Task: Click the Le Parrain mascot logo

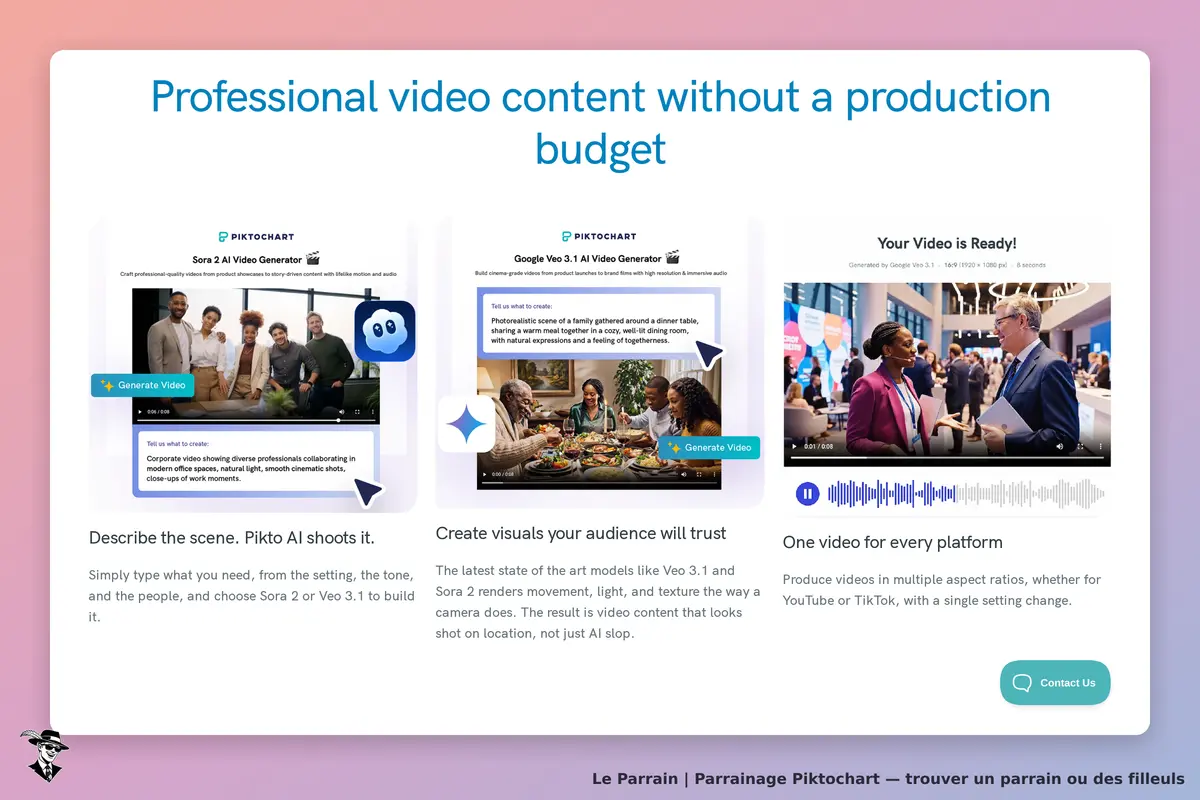Action: tap(44, 755)
